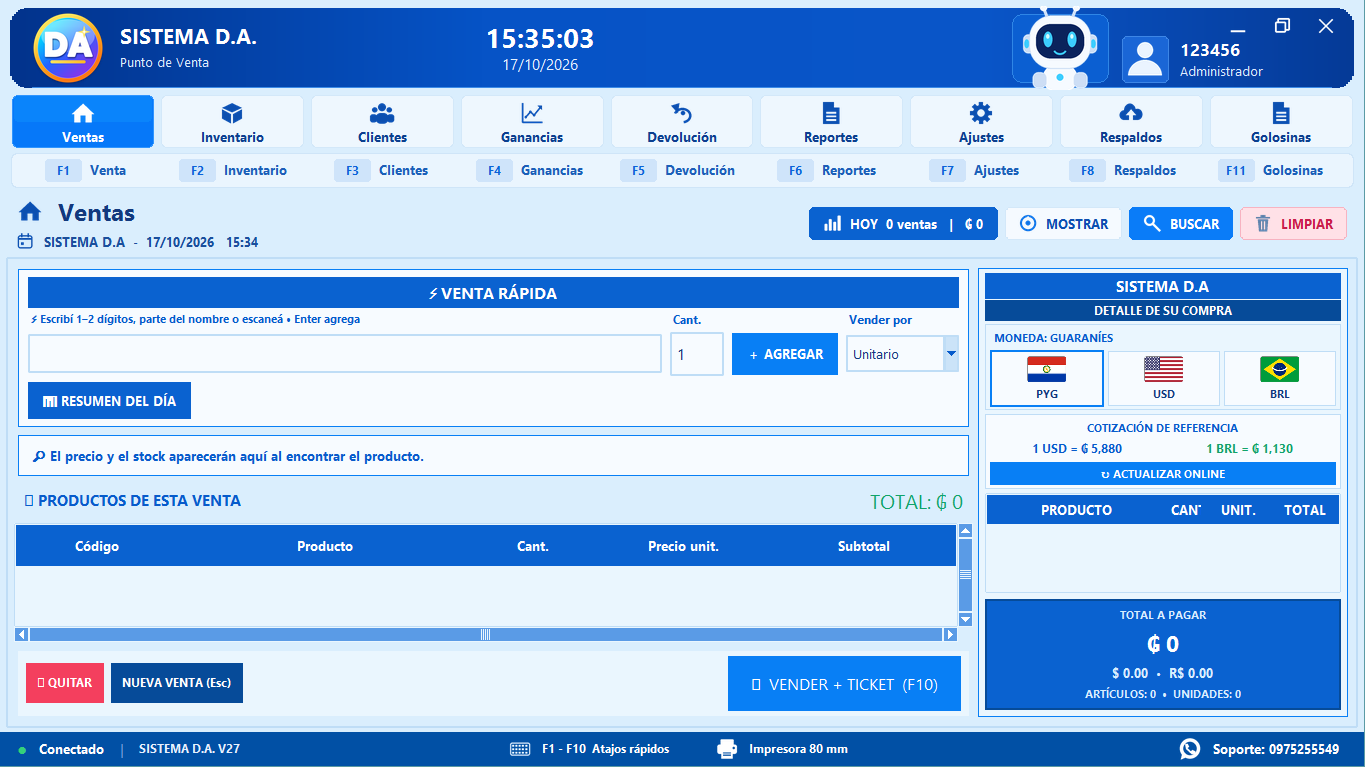Click the product table vertical scrollbar thumb
The height and width of the screenshot is (767, 1365).
point(965,575)
